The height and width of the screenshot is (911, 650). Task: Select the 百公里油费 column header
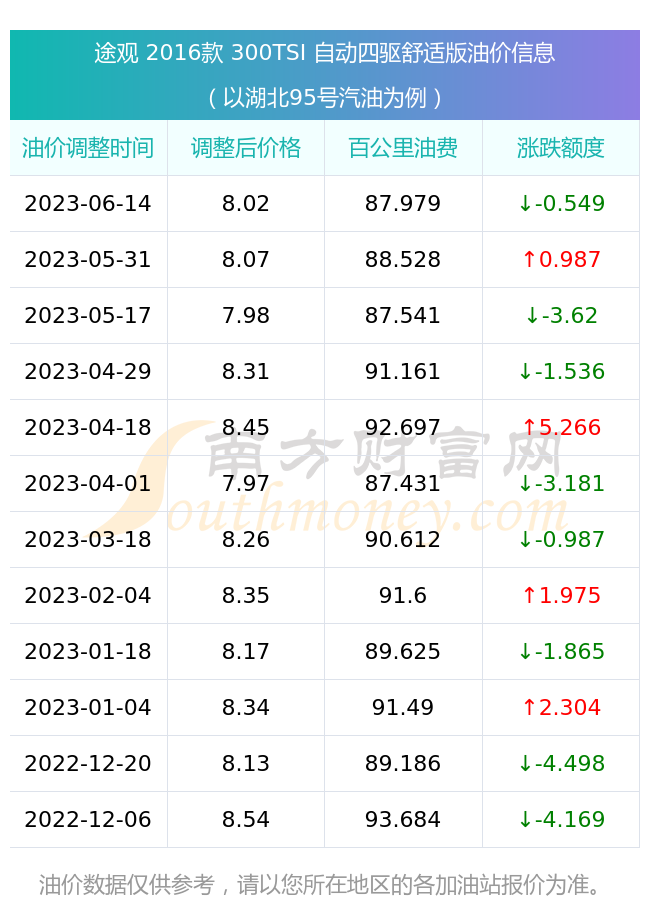coord(403,148)
